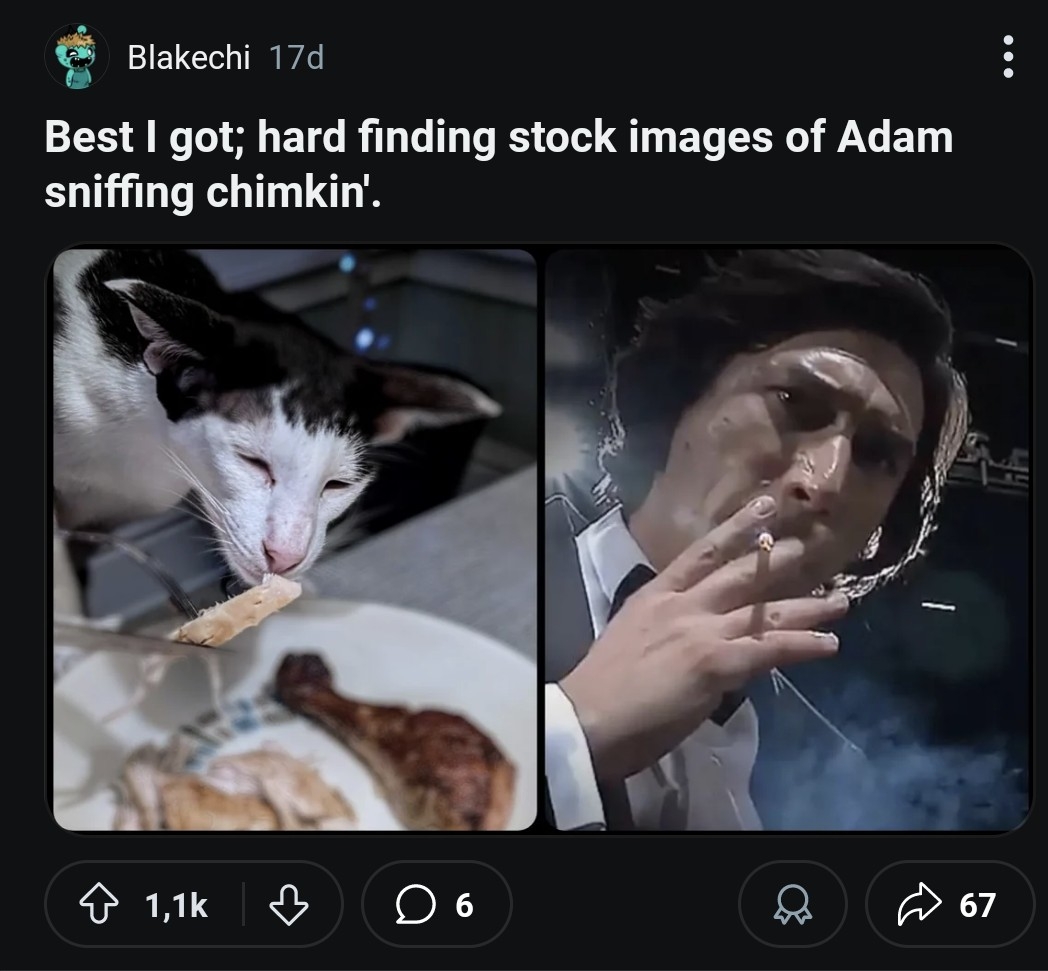This screenshot has height=971, width=1048.
Task: Open the three-dot post options menu
Action: (1007, 57)
